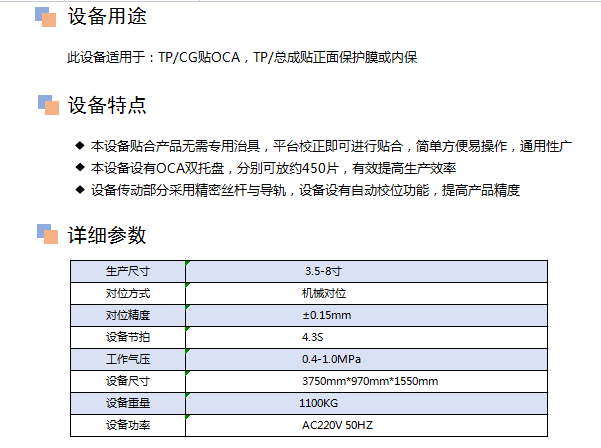Select the 设备特点 heading text
The height and width of the screenshot is (448, 601).
click(106, 105)
